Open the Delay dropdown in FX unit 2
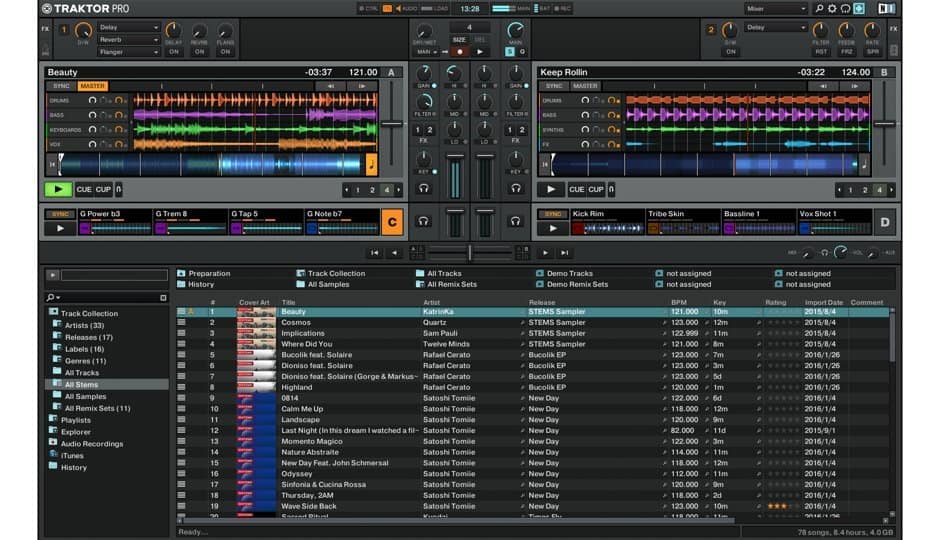The width and height of the screenshot is (940, 540). click(776, 28)
